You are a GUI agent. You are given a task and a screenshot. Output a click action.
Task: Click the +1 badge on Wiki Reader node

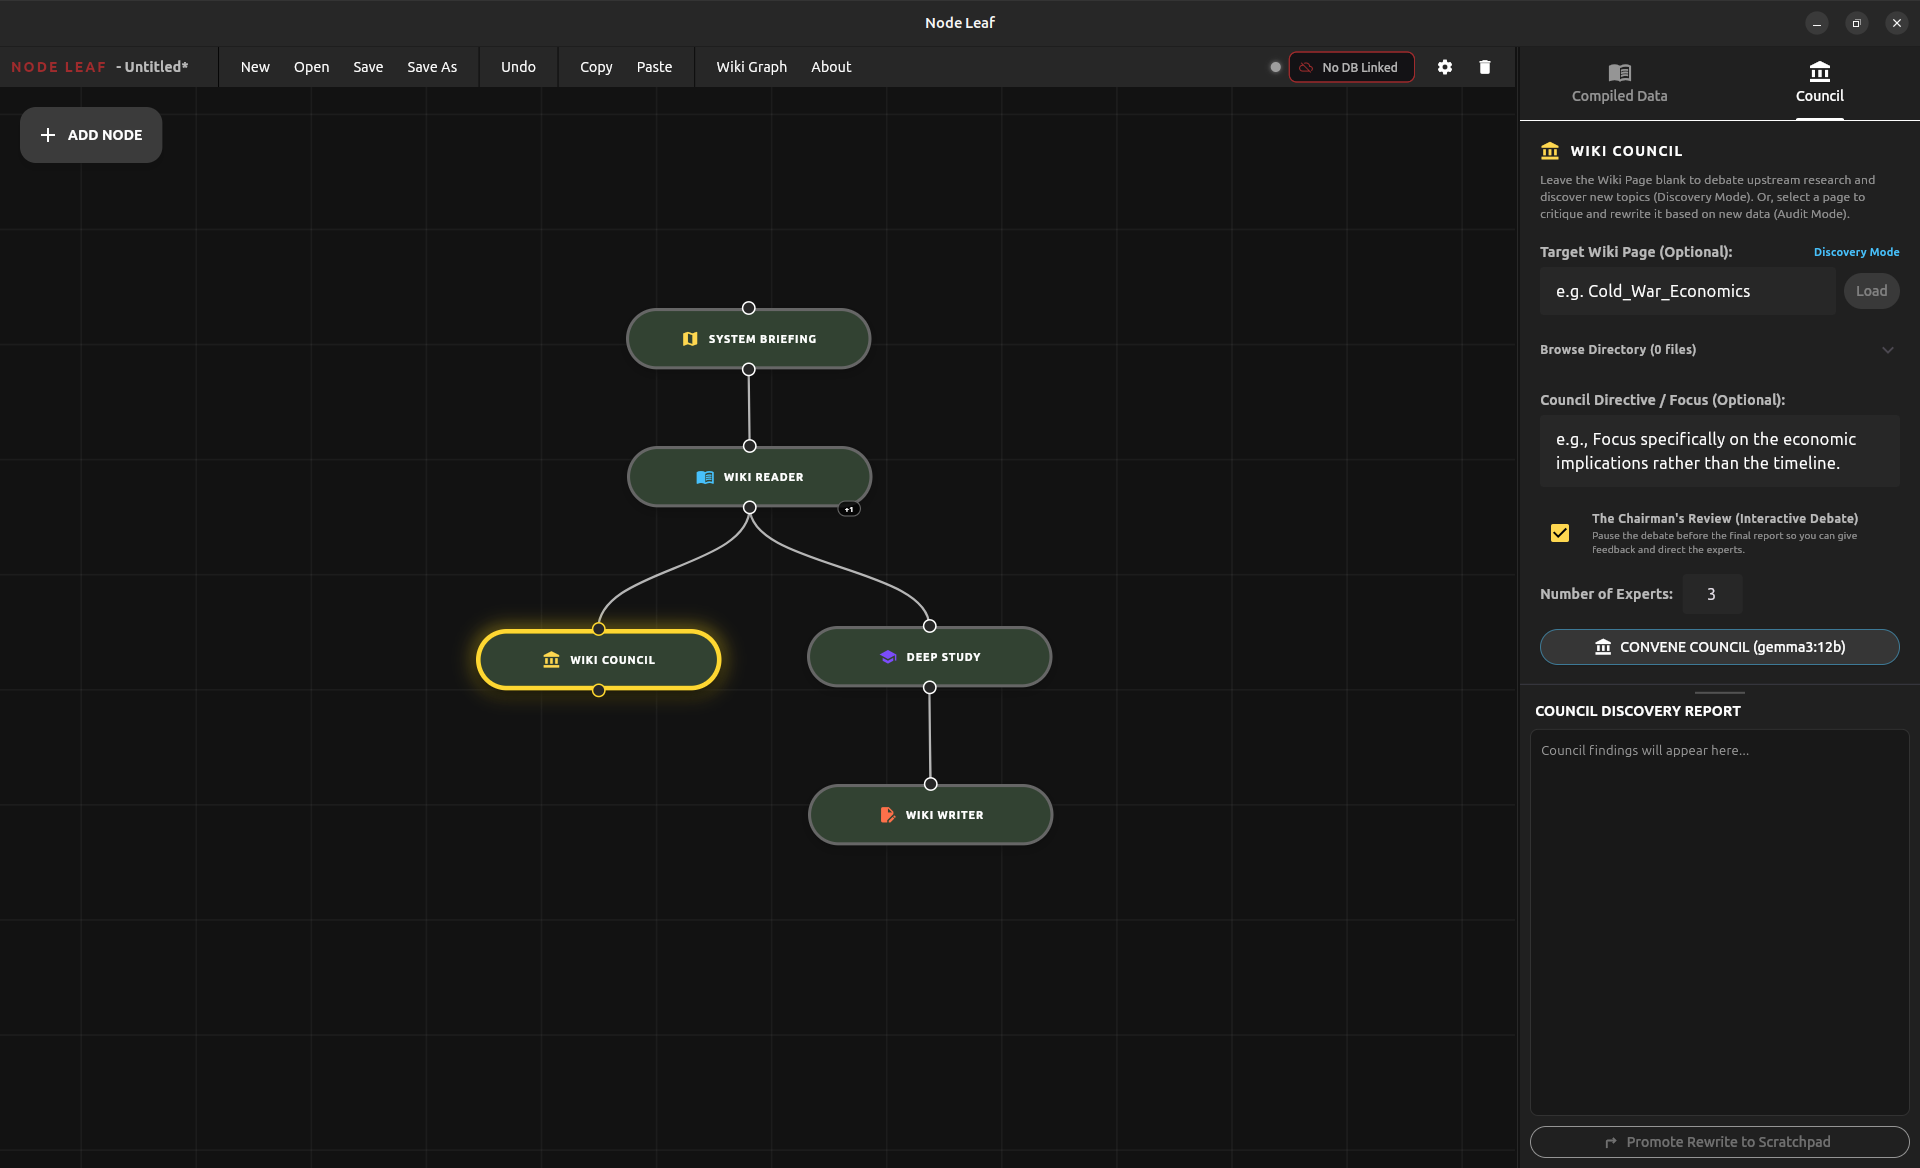849,509
